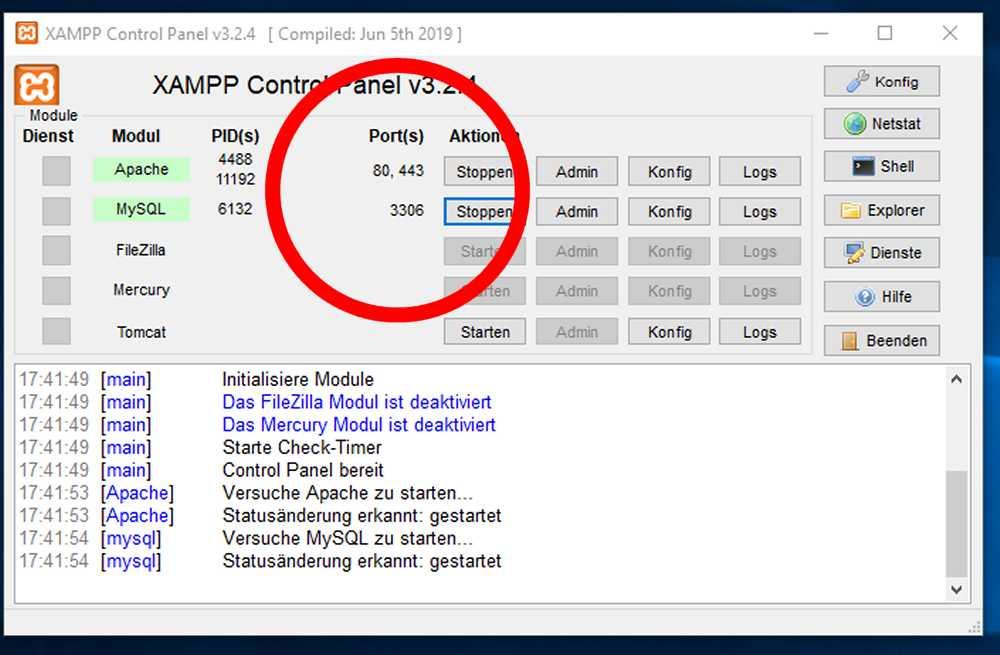Open Dienste services button
The height and width of the screenshot is (655, 1000).
(881, 253)
